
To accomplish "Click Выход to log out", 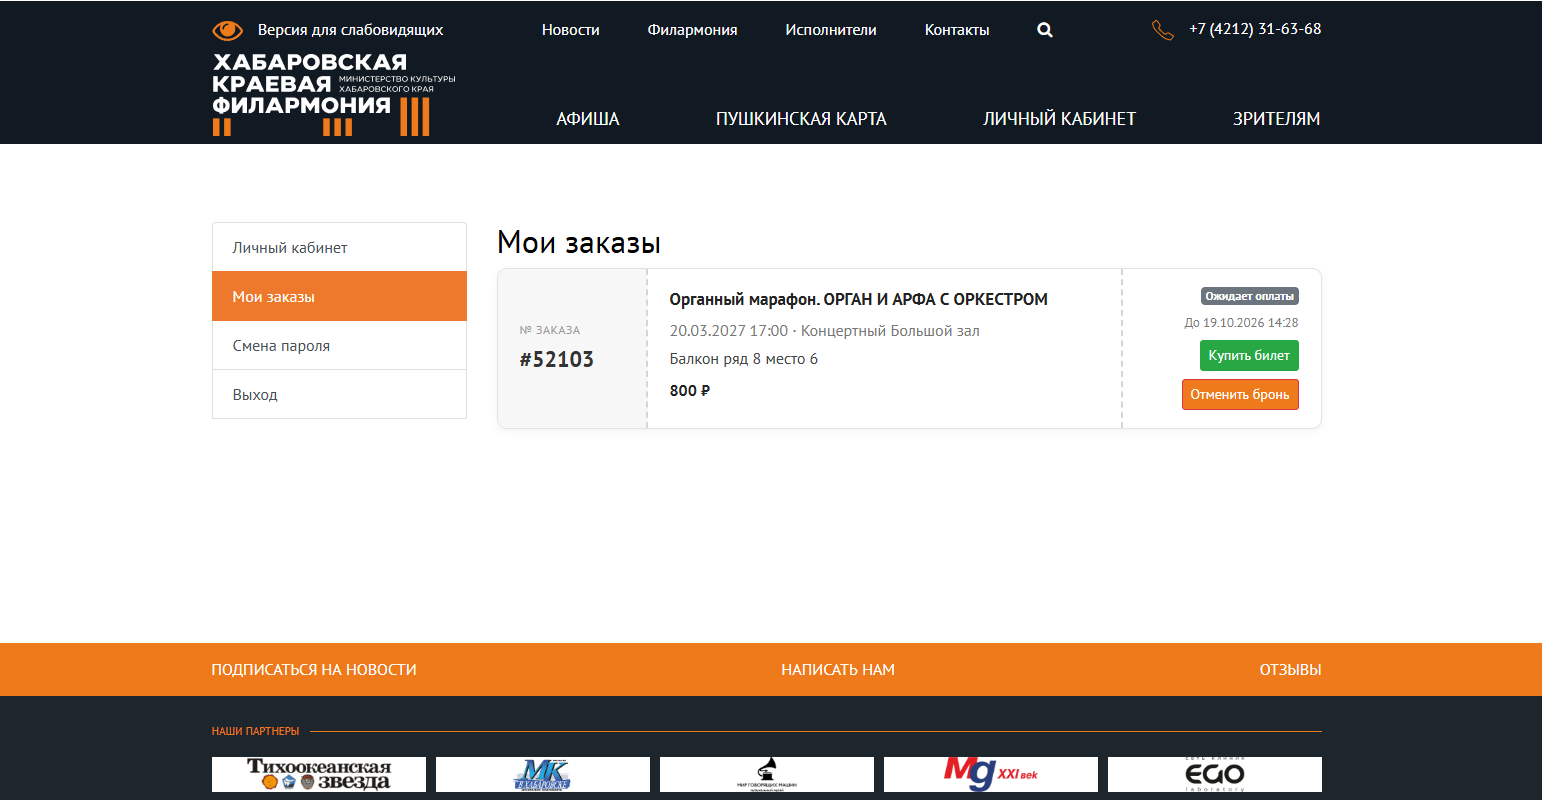I will coord(339,394).
